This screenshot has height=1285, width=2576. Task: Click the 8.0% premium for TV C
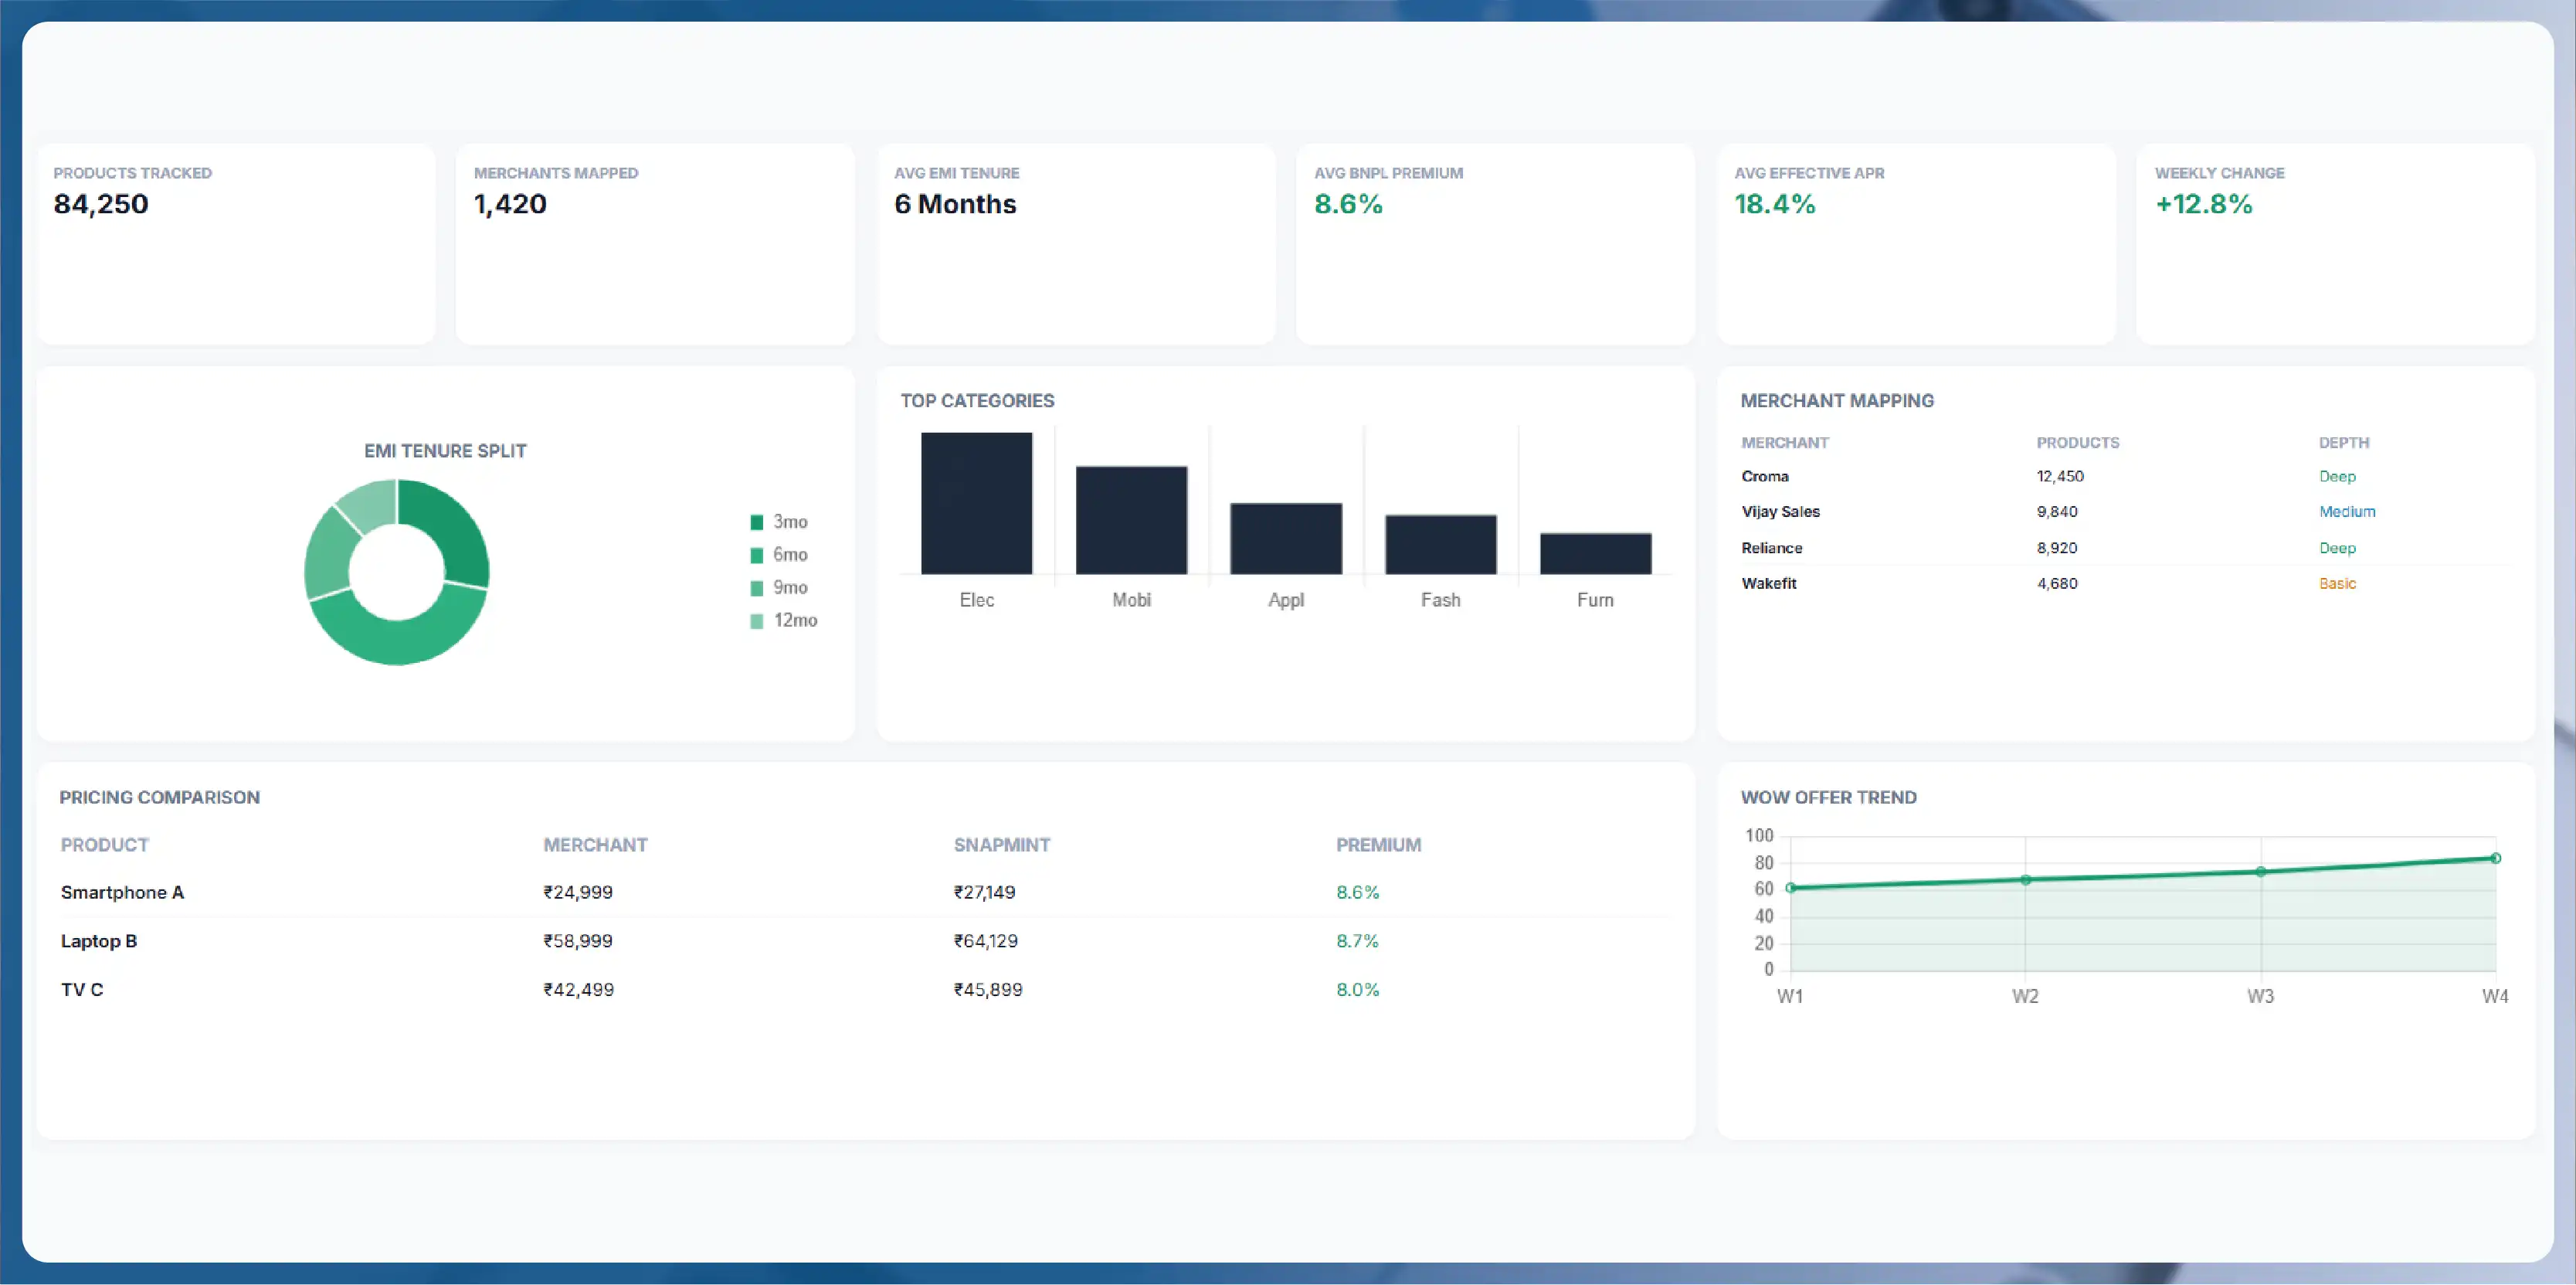click(1357, 990)
